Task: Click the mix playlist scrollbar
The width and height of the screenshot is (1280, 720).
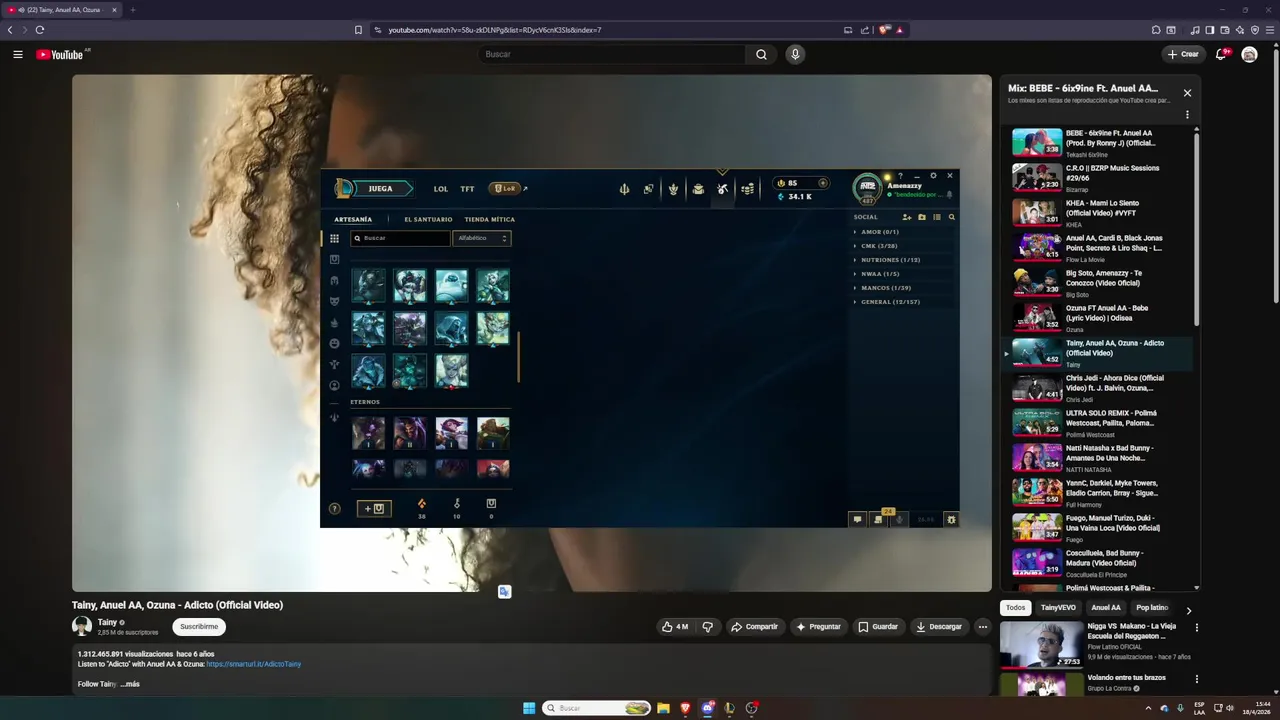Action: click(1196, 228)
